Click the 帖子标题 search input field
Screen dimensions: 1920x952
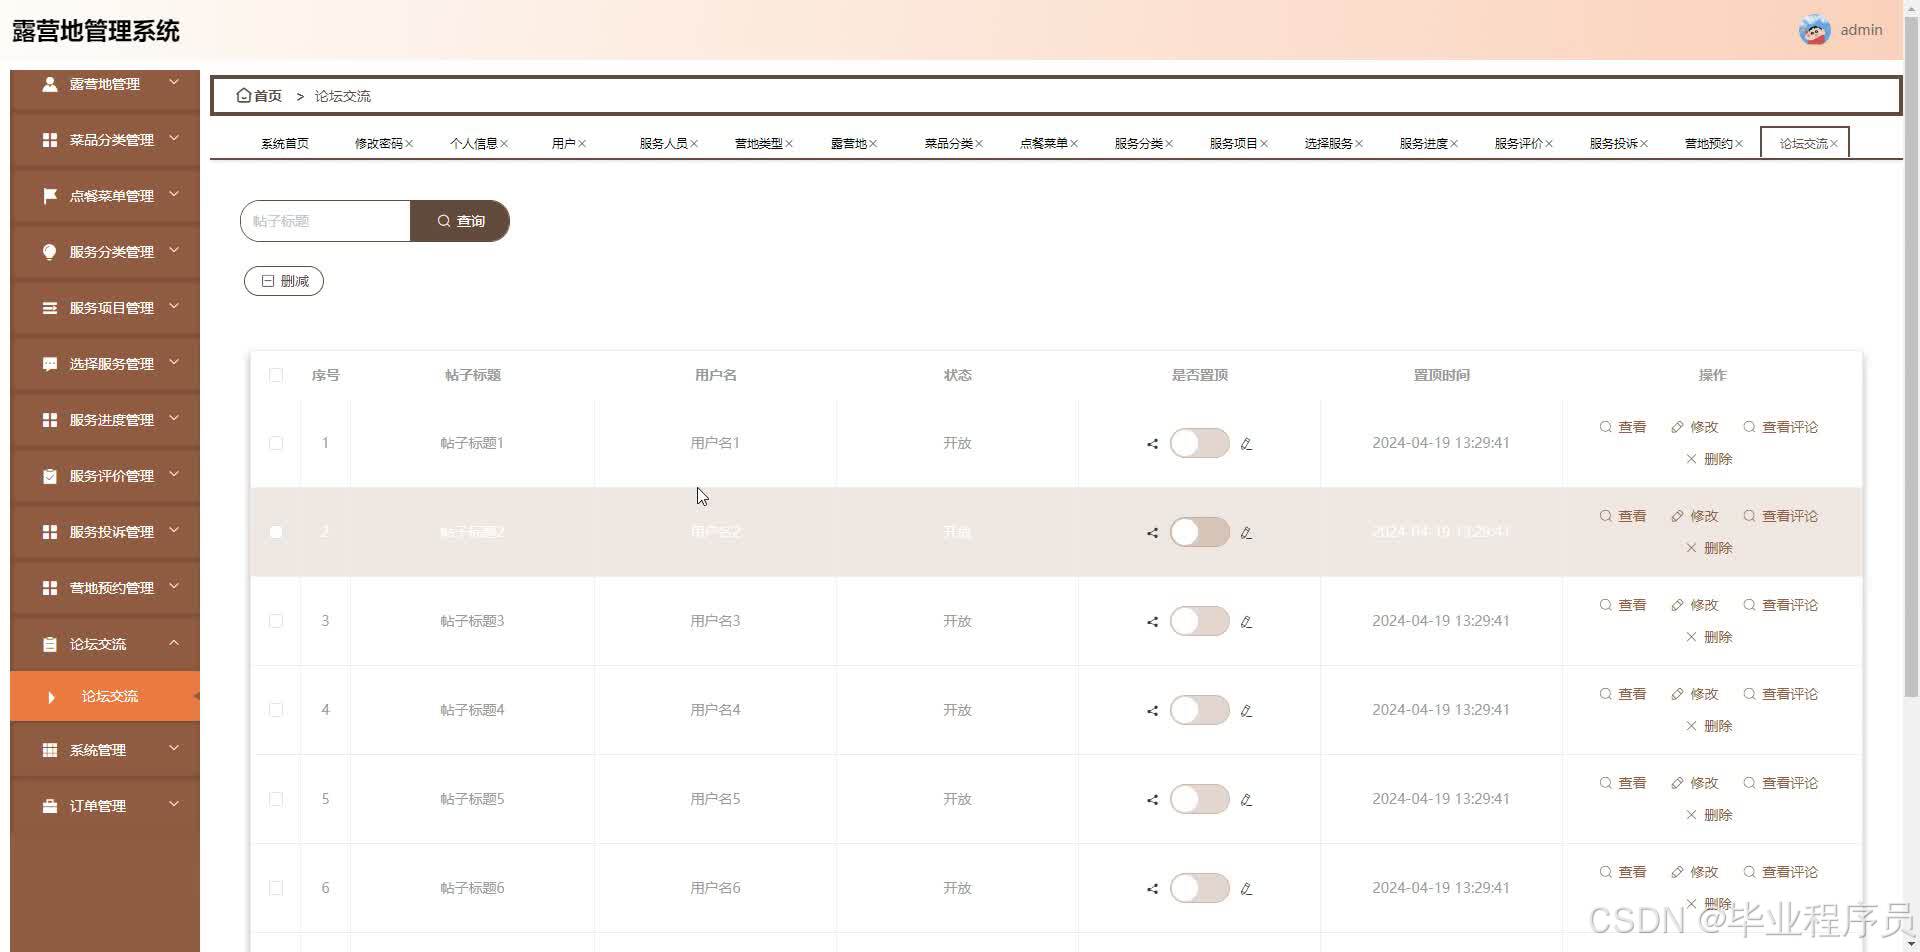[x=325, y=221]
